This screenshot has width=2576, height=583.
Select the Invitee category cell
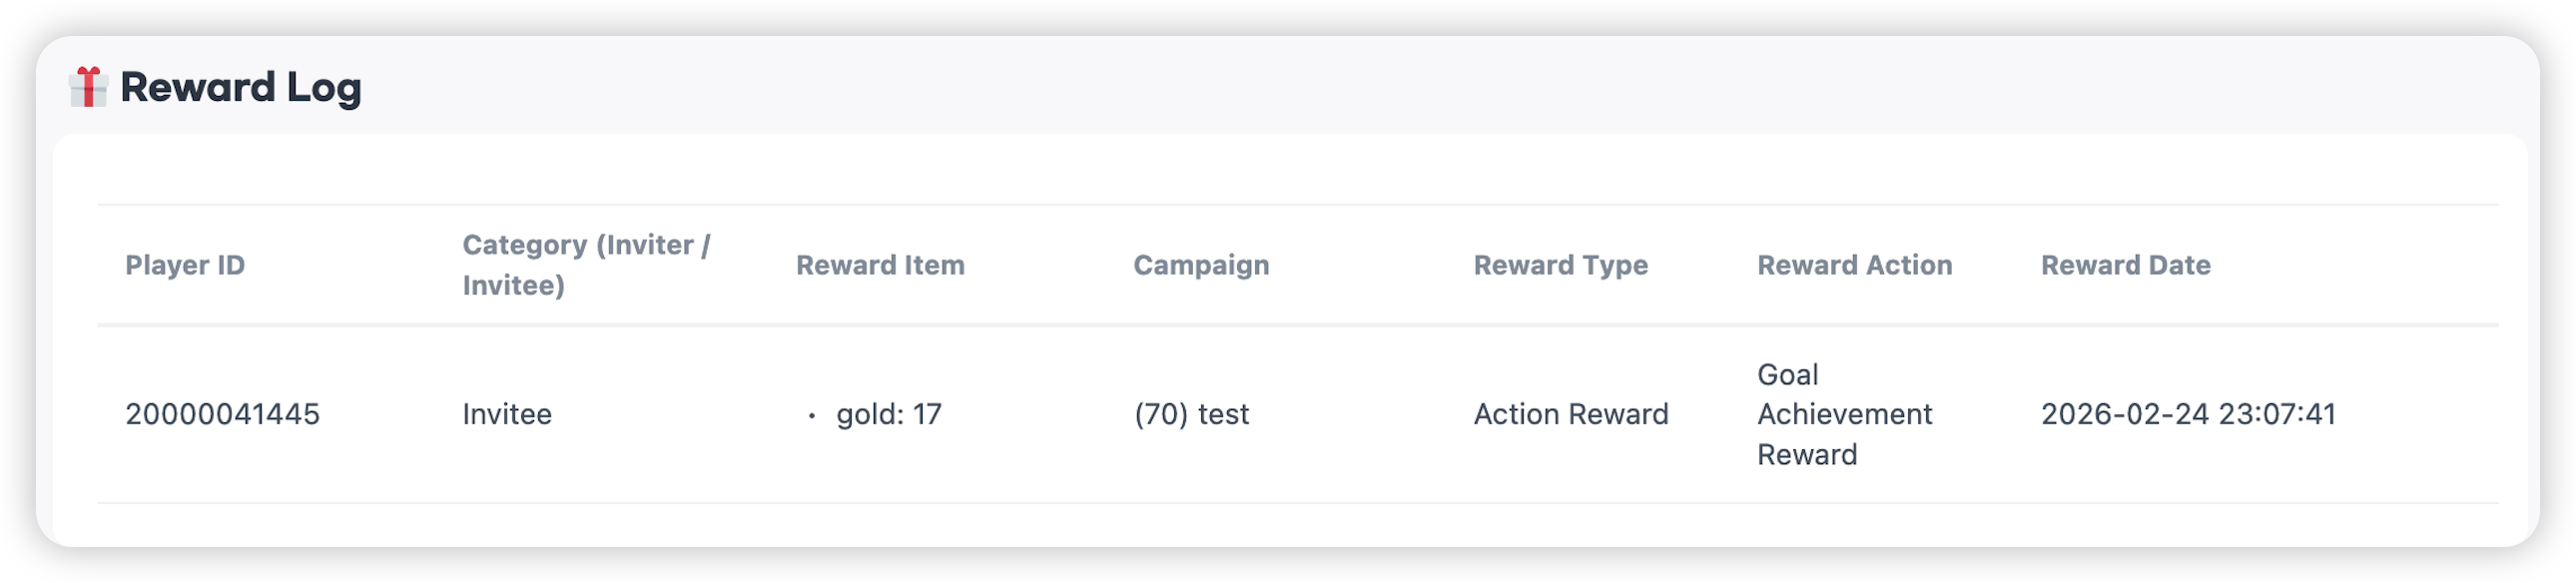pyautogui.click(x=507, y=414)
